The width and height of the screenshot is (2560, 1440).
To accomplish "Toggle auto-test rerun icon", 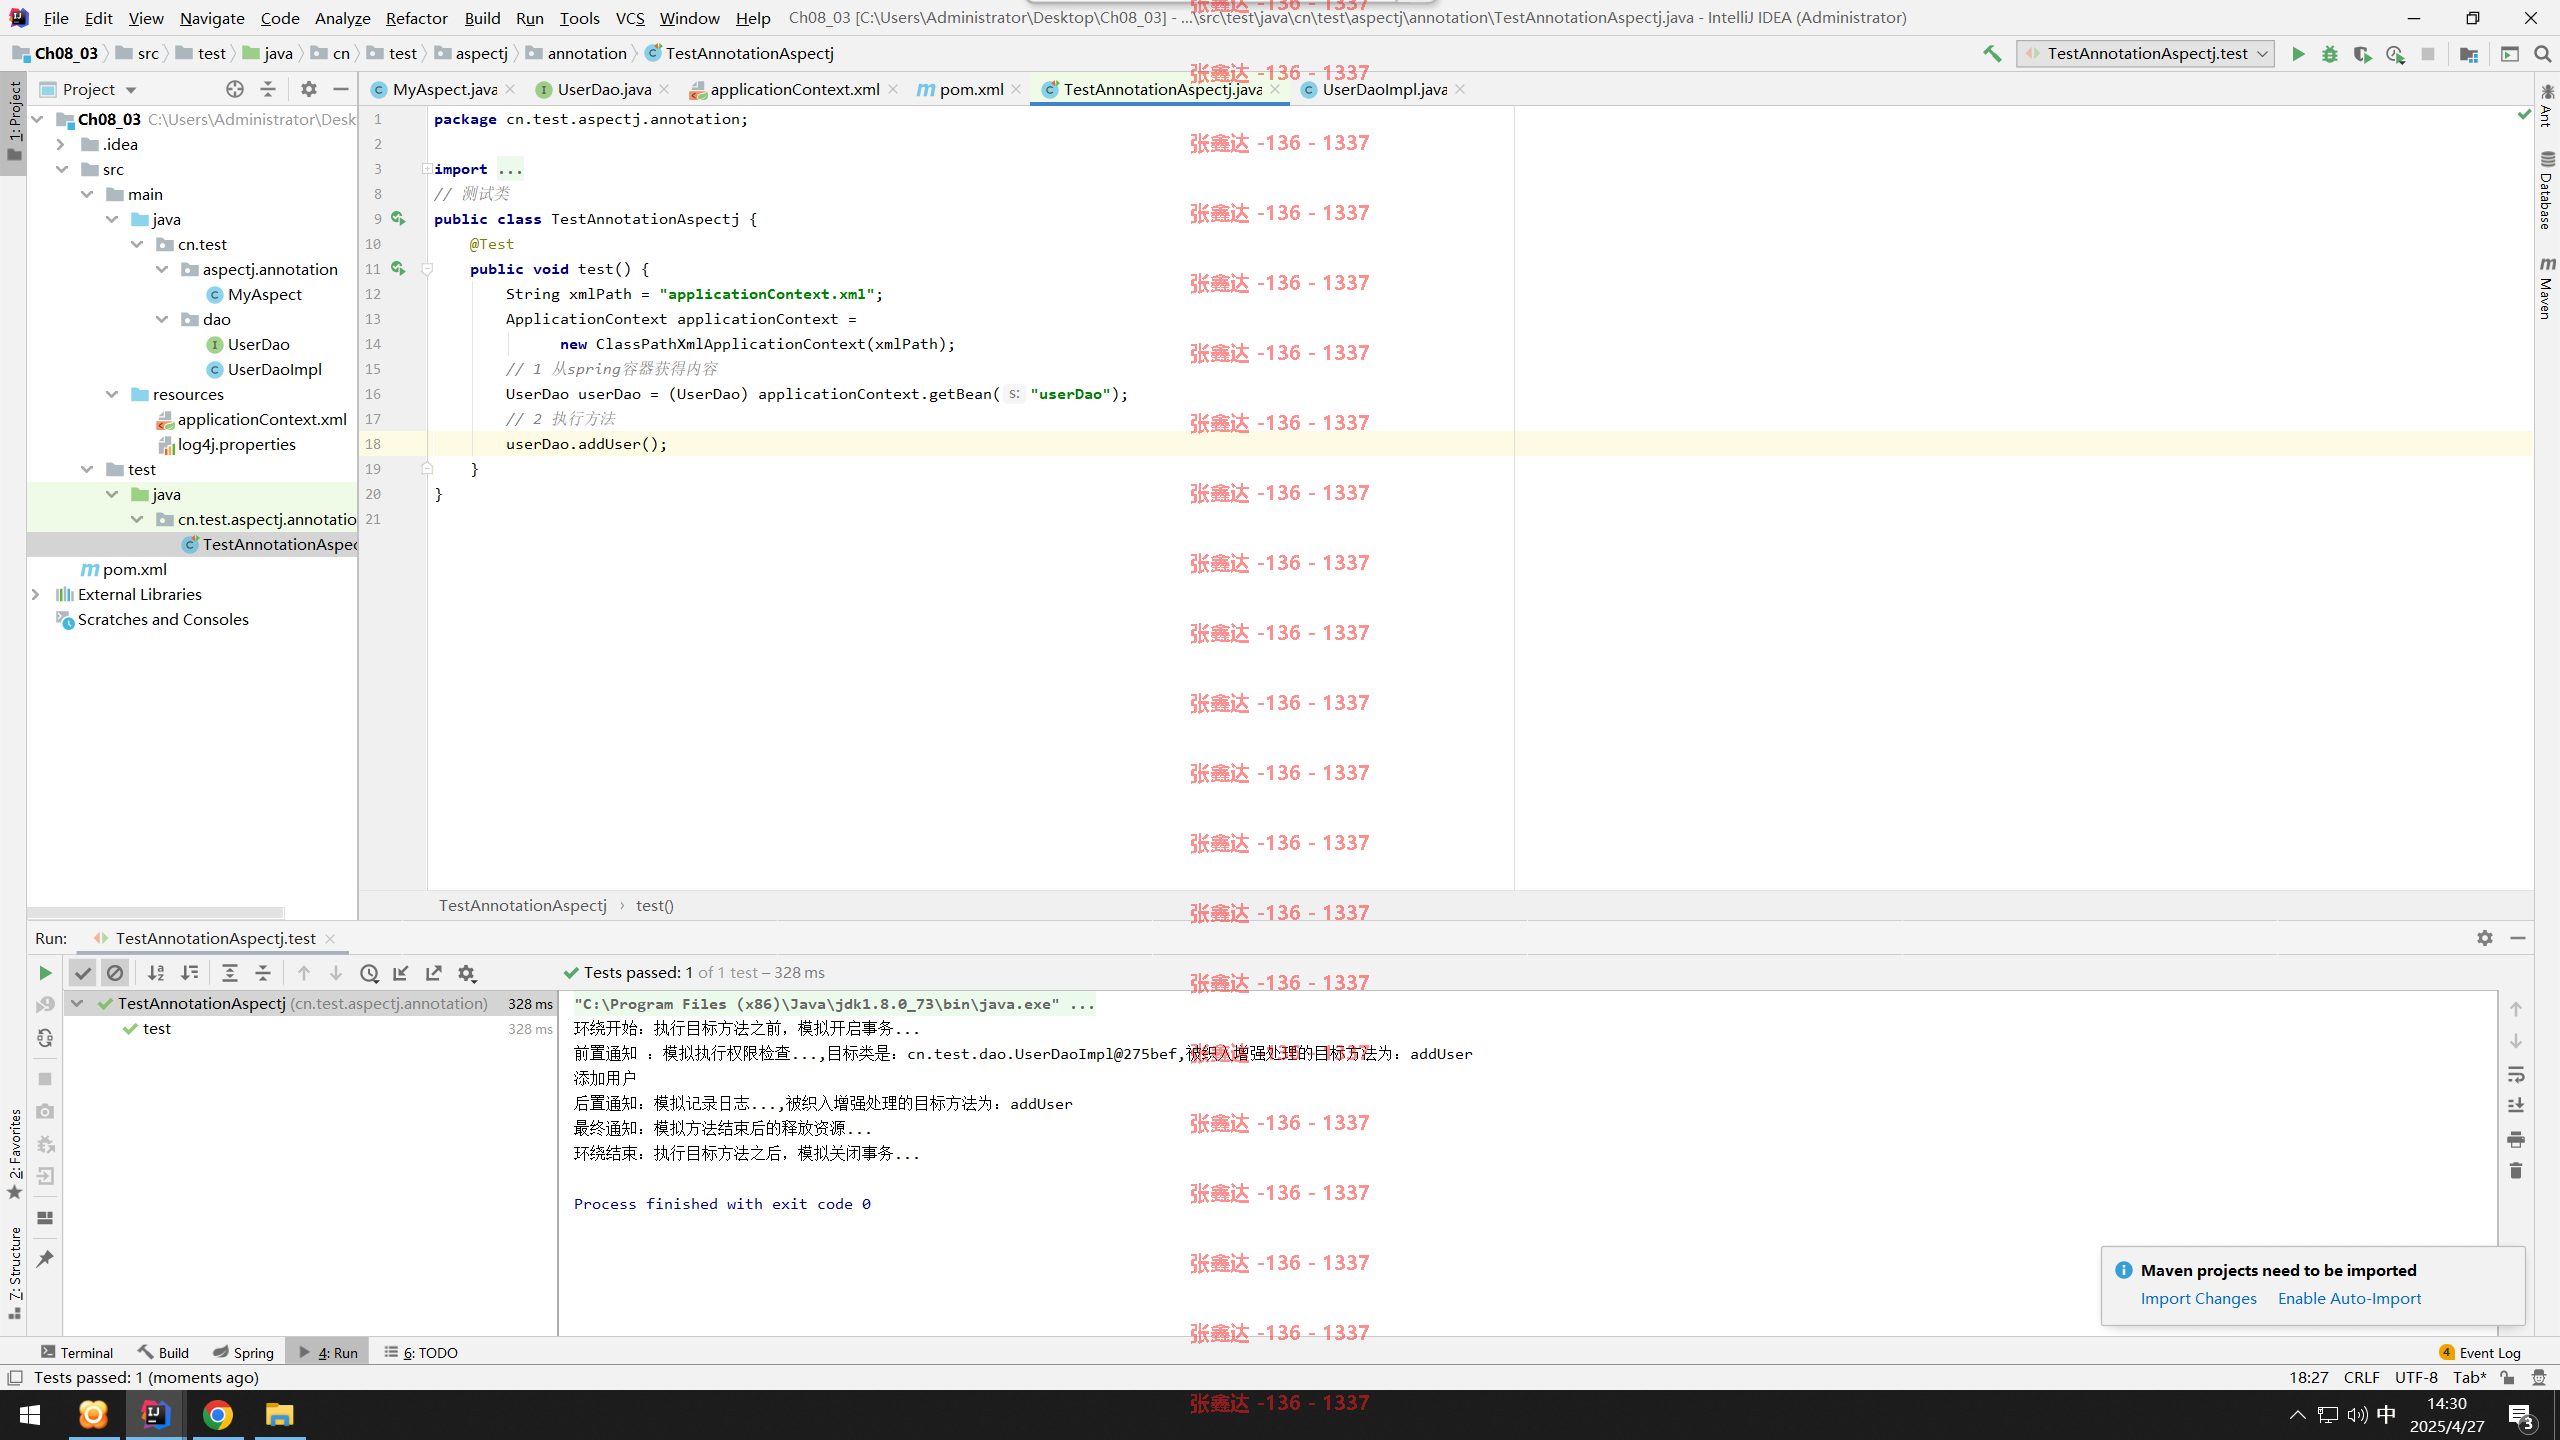I will point(45,1038).
